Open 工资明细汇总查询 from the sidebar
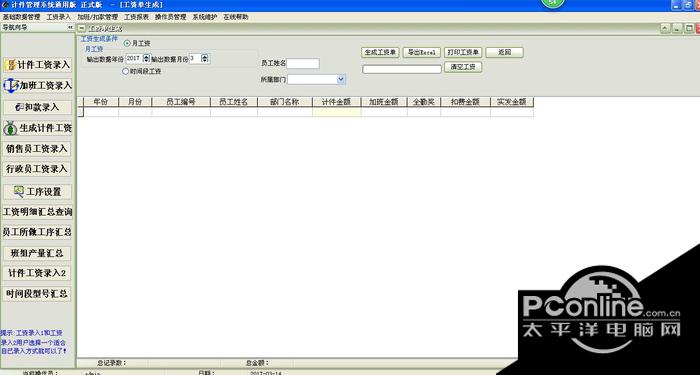 pyautogui.click(x=38, y=212)
